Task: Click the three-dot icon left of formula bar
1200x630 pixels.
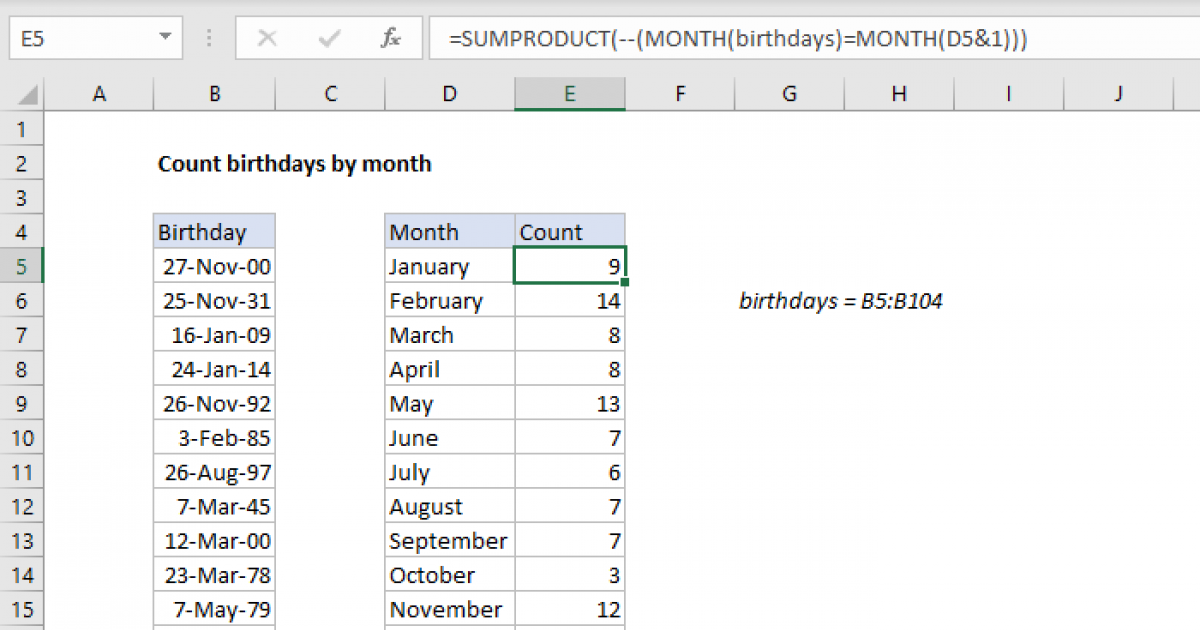Action: coord(208,38)
